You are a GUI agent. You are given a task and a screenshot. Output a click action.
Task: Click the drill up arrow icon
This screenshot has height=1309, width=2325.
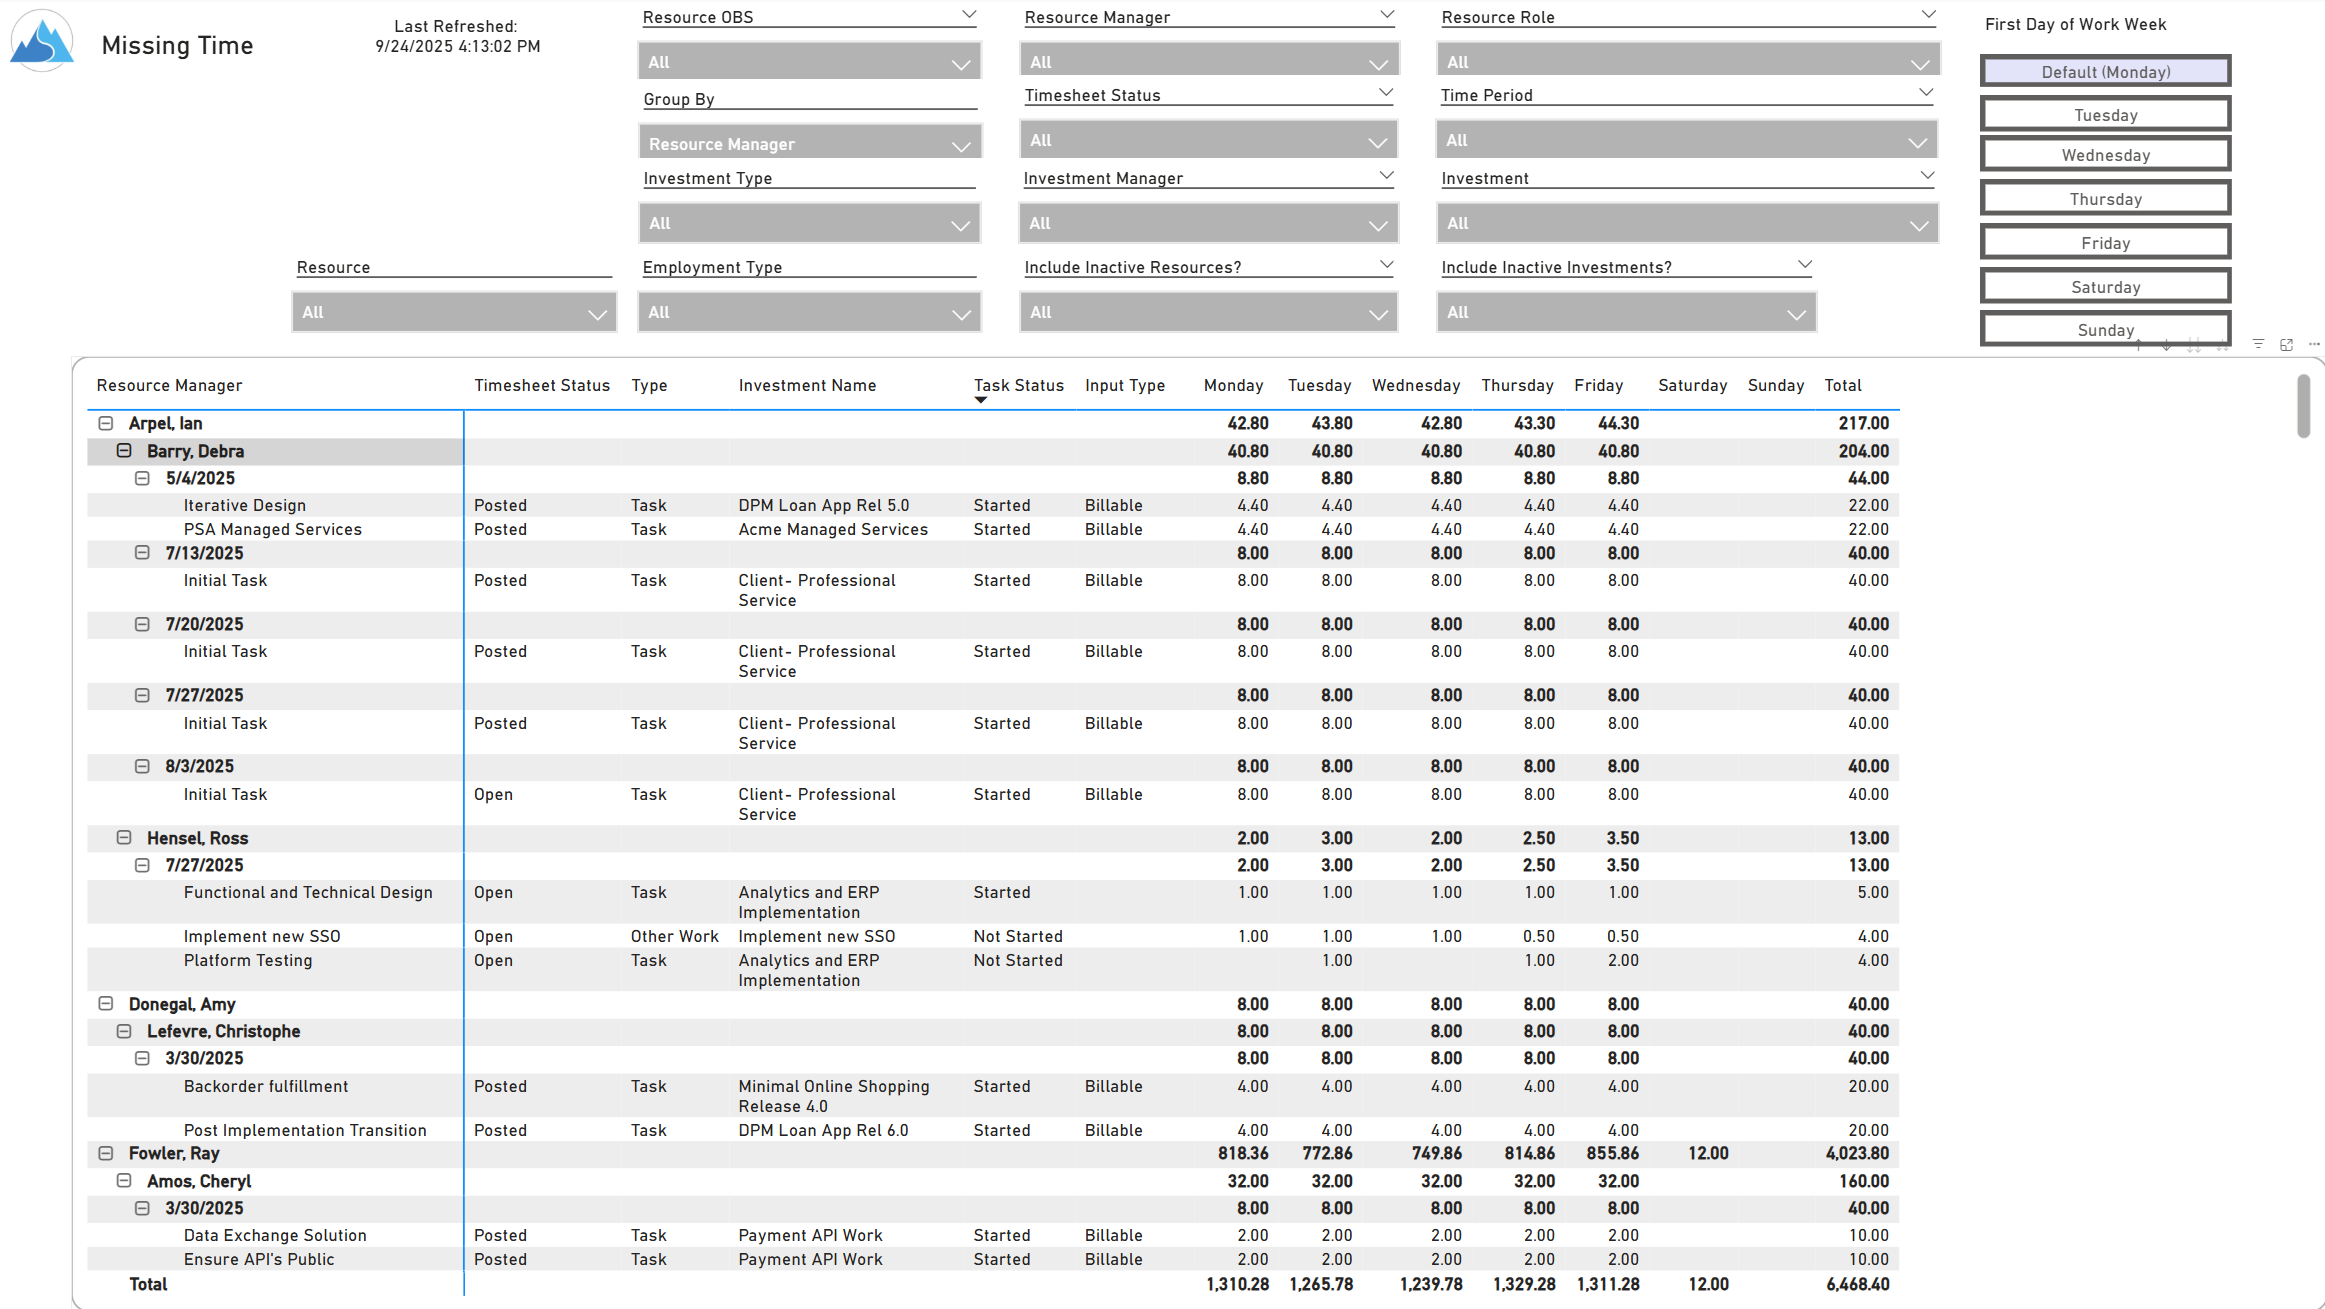coord(2138,346)
